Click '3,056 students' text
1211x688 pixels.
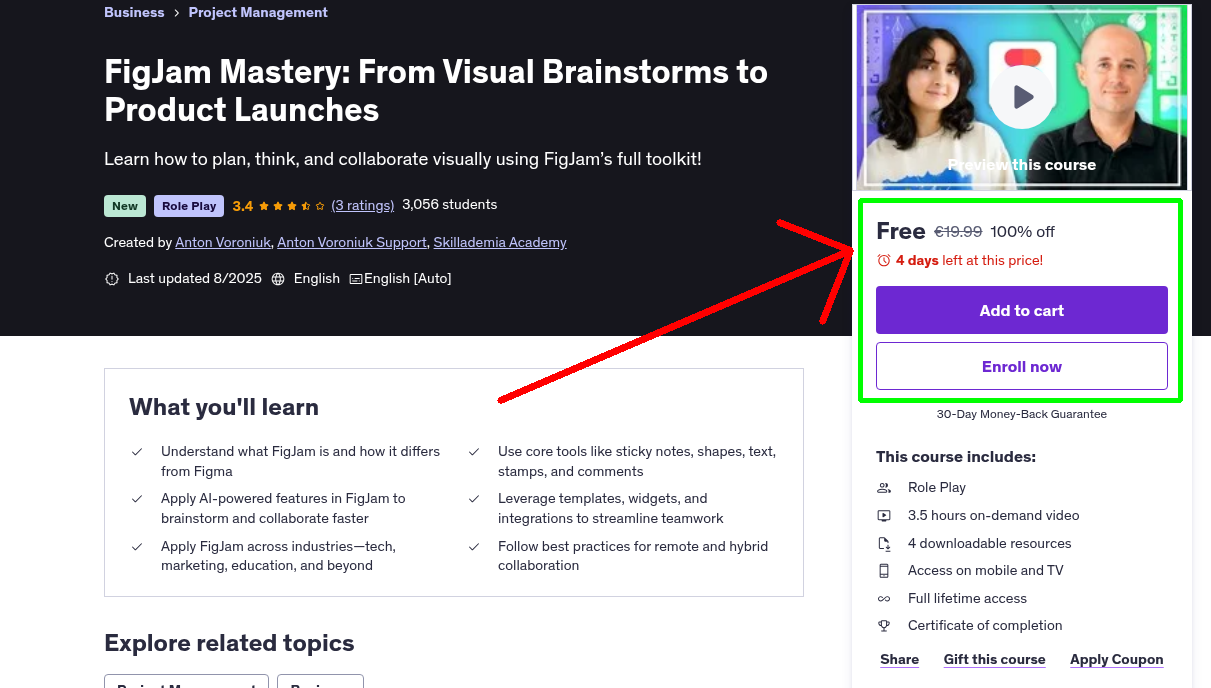(x=449, y=205)
